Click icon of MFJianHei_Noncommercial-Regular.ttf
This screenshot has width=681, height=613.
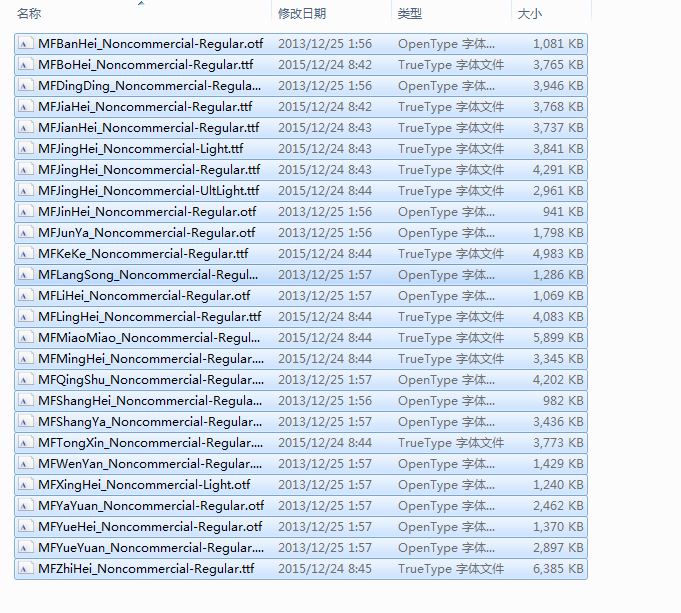[x=26, y=128]
